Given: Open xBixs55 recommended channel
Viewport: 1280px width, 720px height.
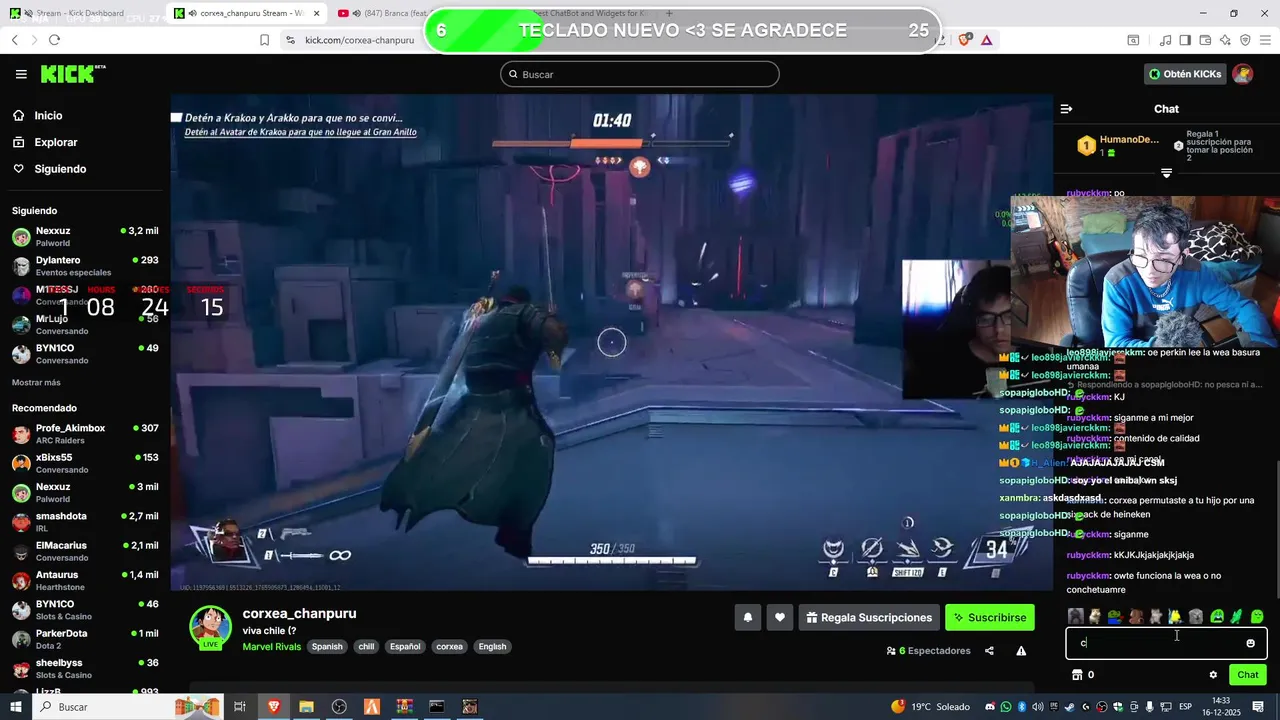Looking at the screenshot, I should pyautogui.click(x=85, y=463).
